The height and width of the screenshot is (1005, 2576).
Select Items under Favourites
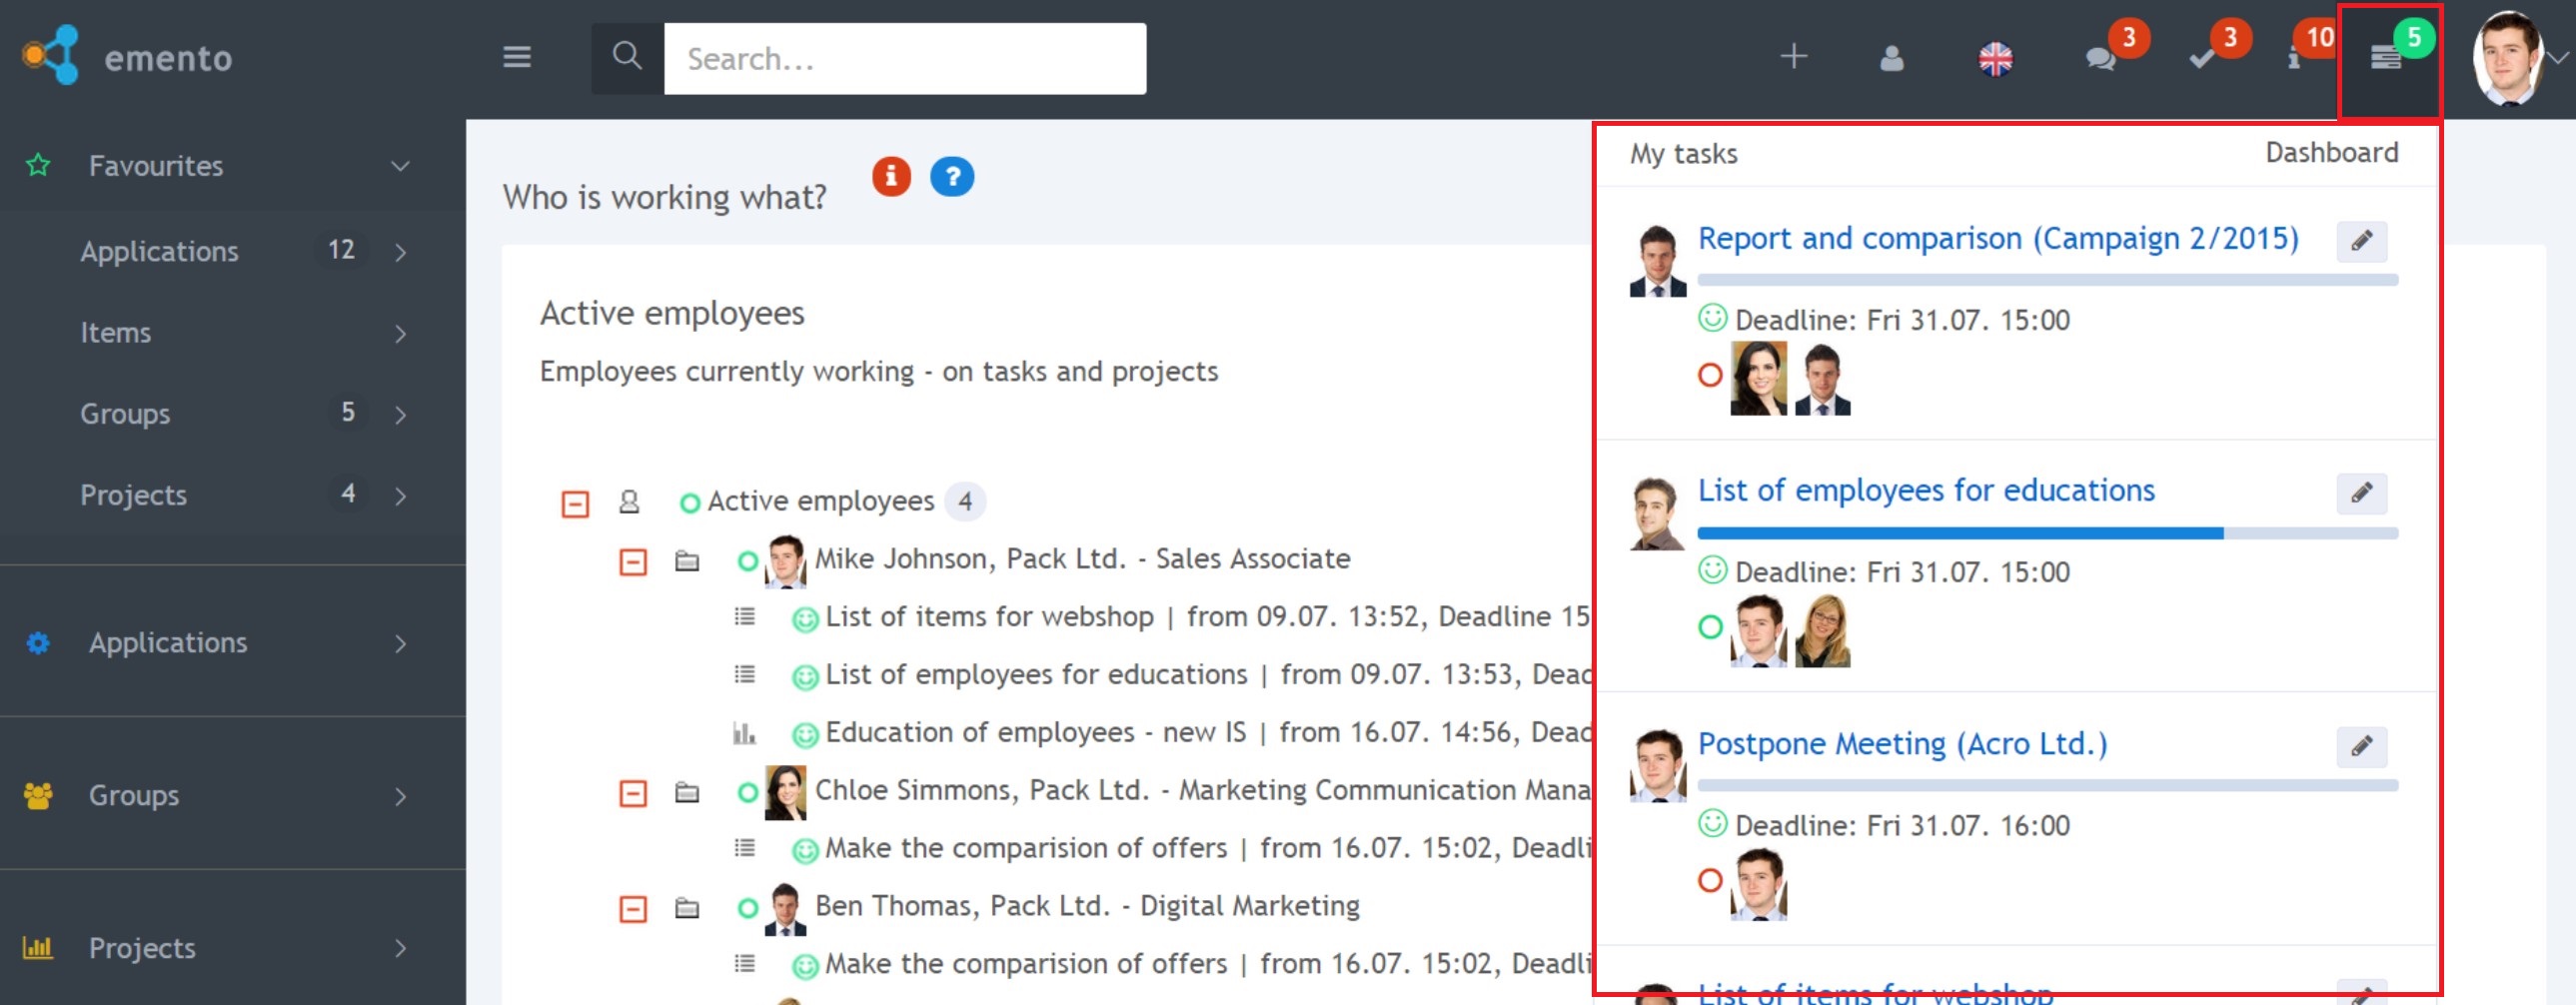point(115,332)
